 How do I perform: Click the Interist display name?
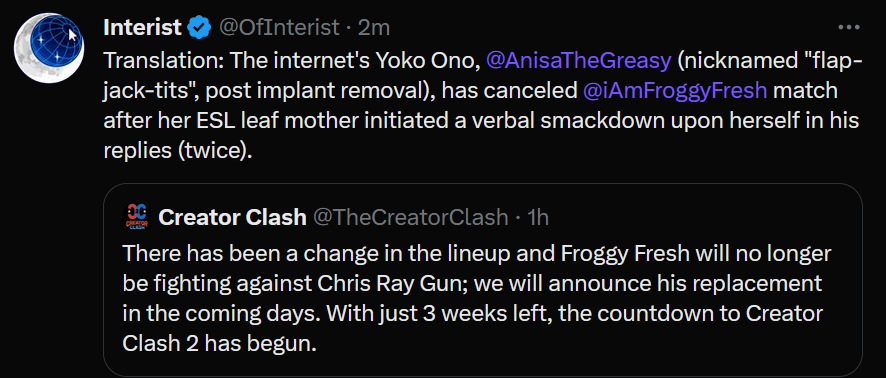(142, 27)
